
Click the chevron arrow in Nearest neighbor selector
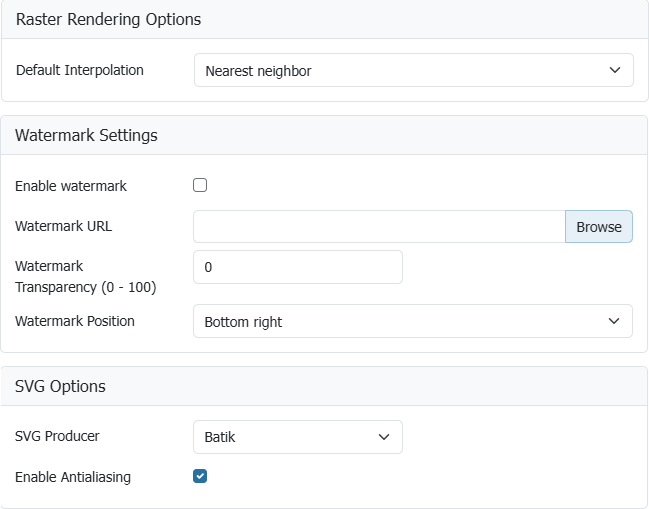tap(614, 71)
